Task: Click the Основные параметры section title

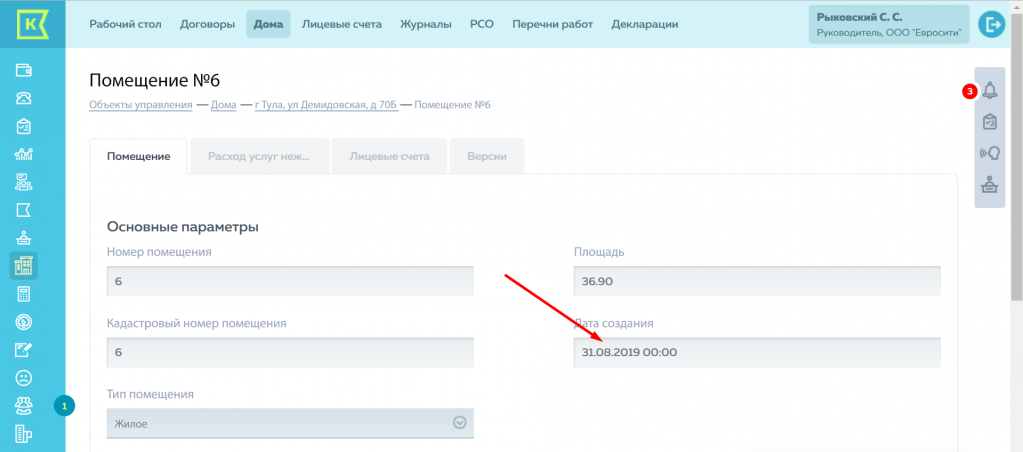Action: (183, 228)
